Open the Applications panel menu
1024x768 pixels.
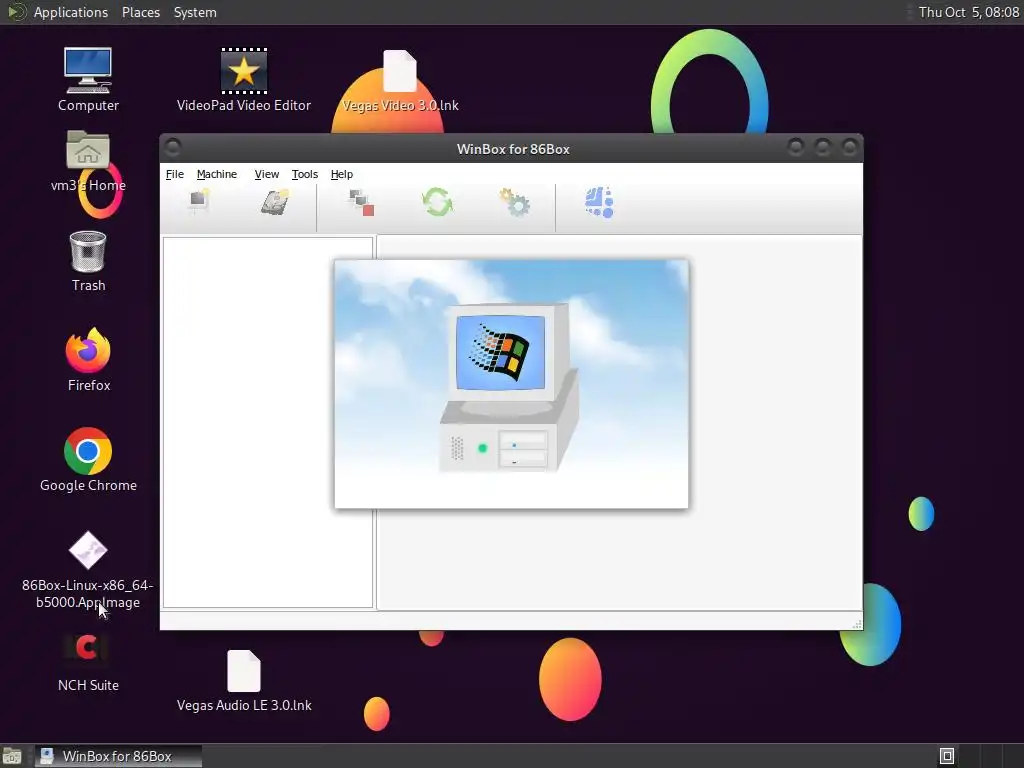(x=71, y=12)
